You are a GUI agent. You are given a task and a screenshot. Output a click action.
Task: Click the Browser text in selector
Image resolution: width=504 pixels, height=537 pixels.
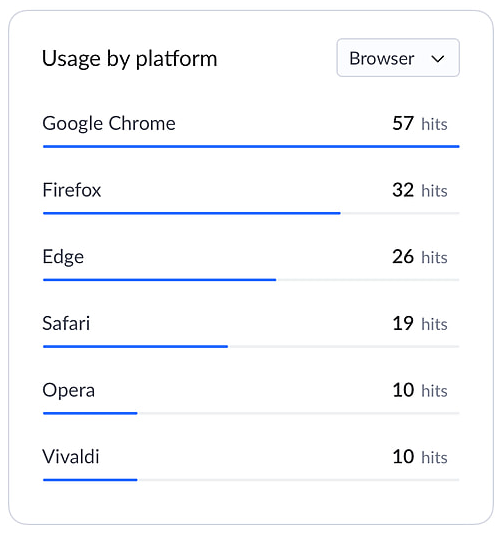[x=382, y=59]
